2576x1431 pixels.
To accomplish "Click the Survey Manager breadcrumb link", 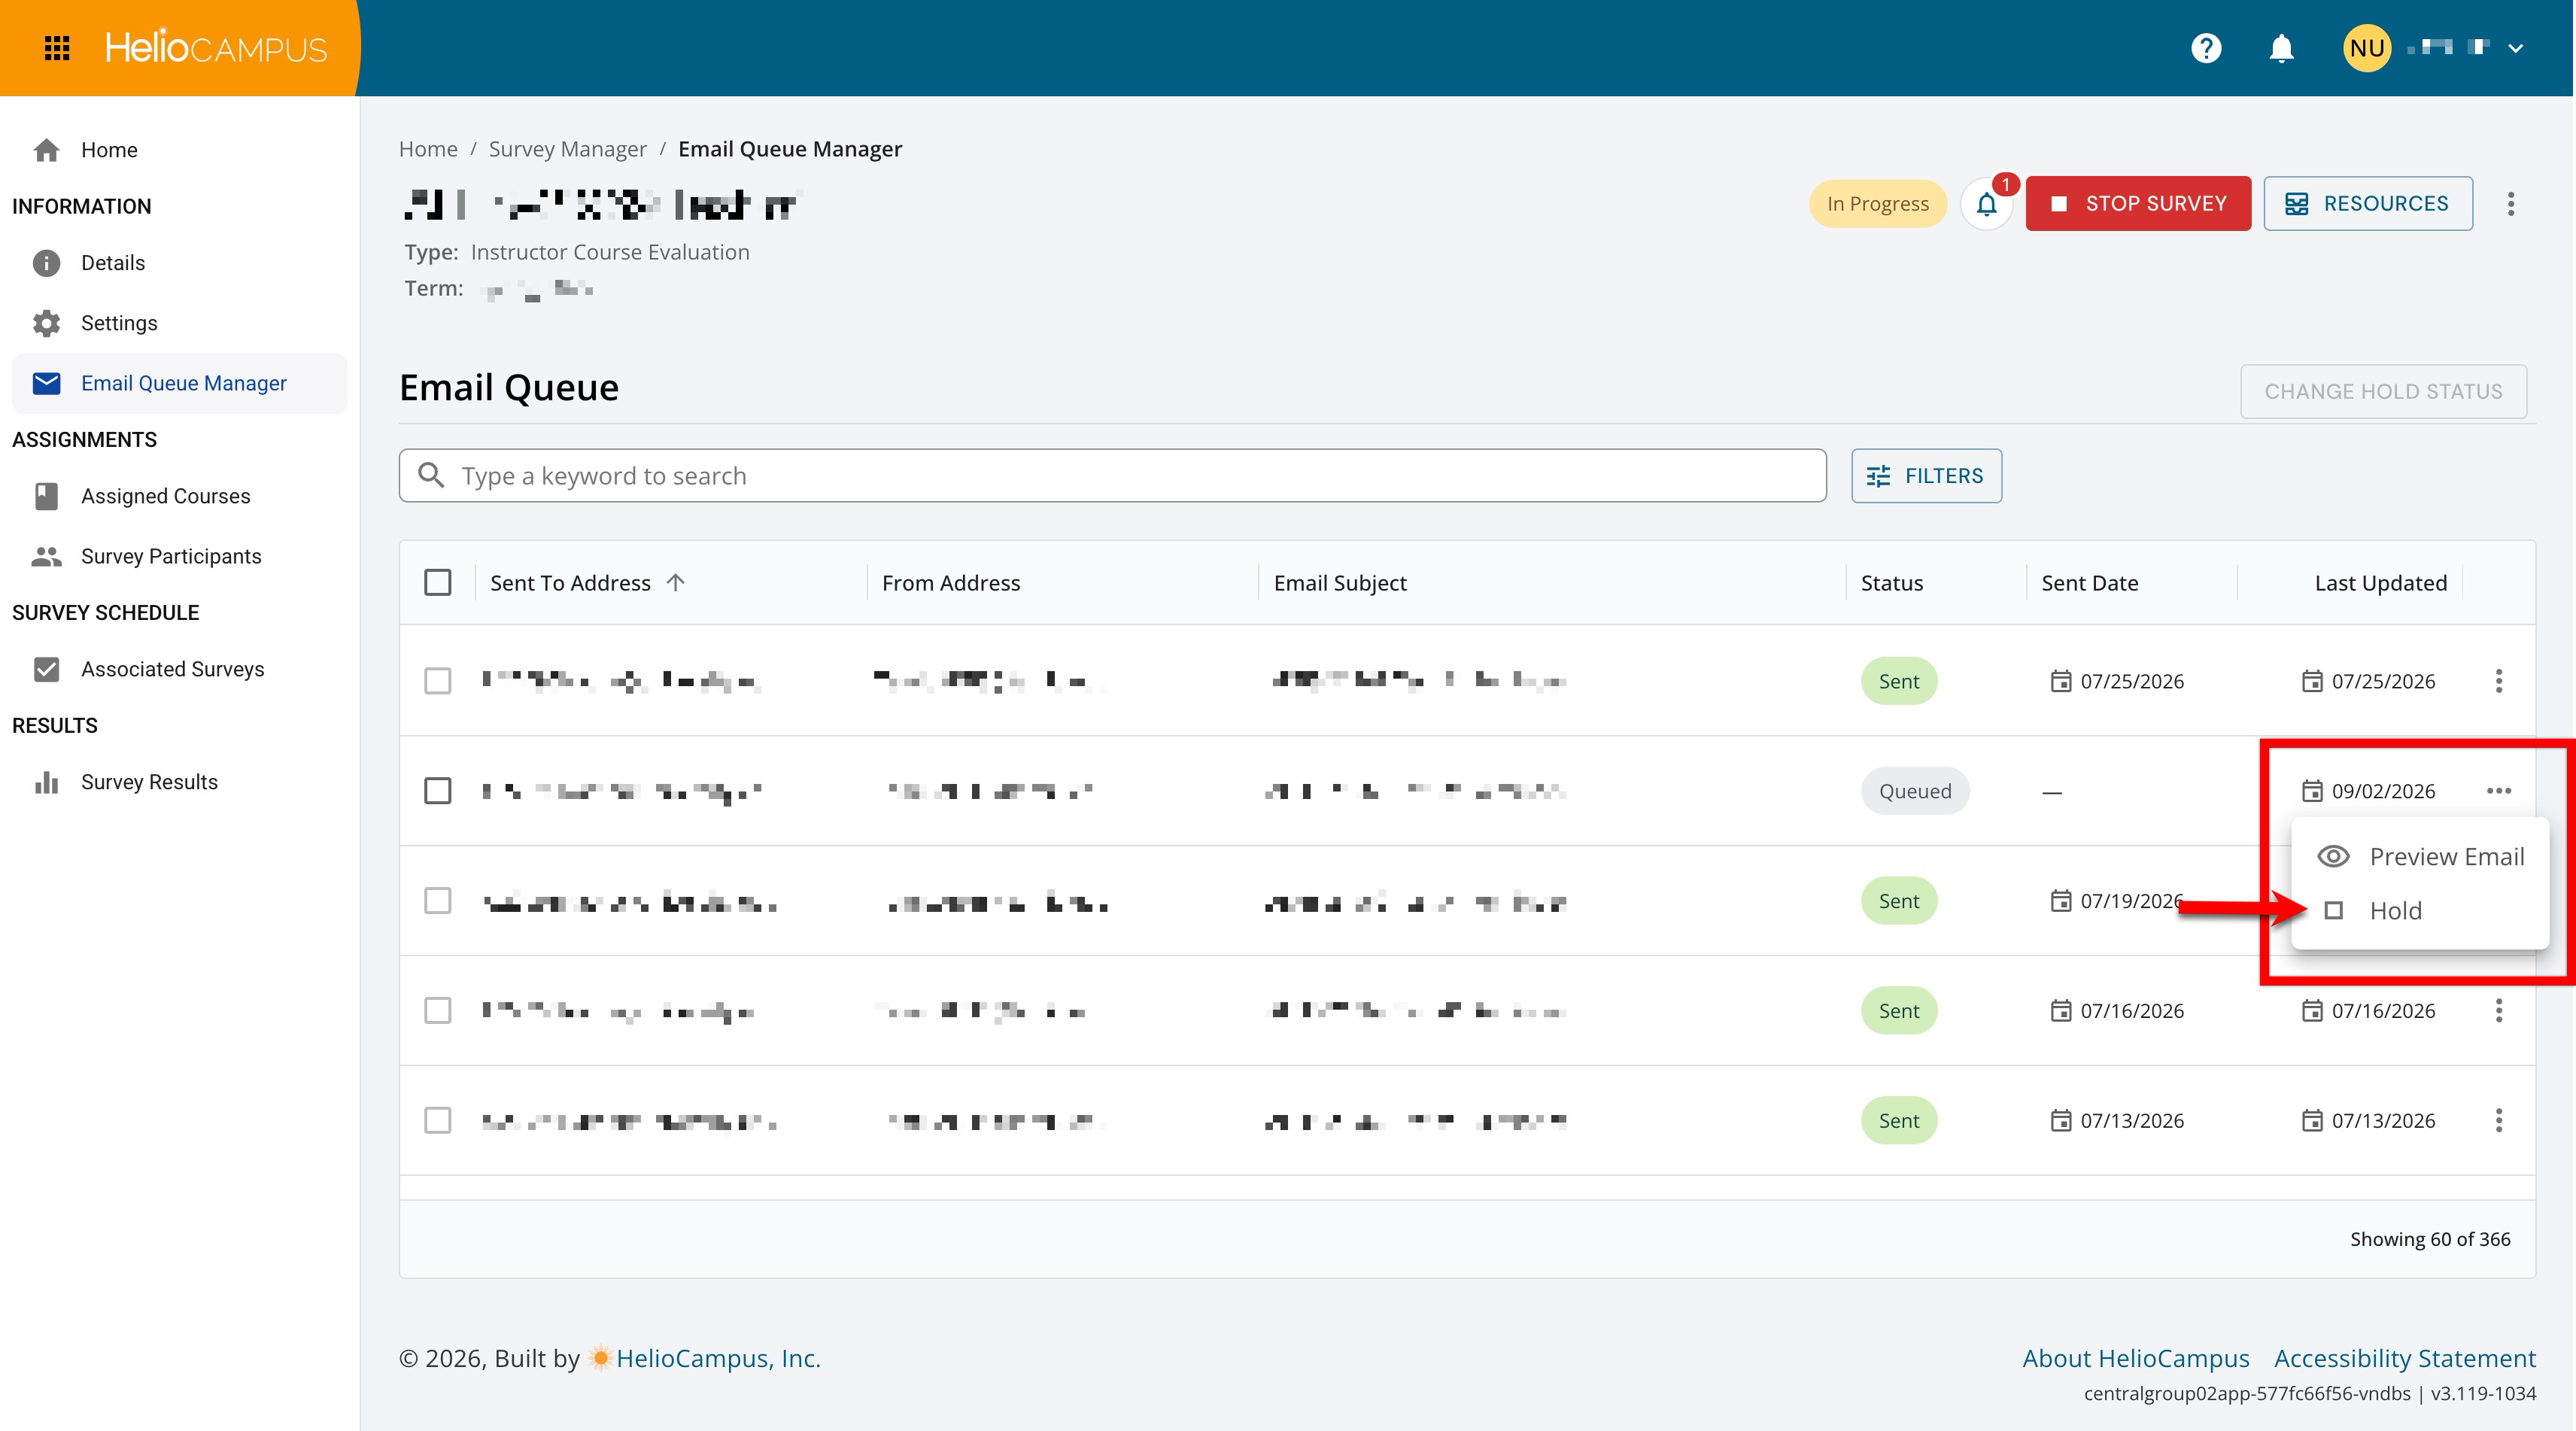I will coord(567,149).
